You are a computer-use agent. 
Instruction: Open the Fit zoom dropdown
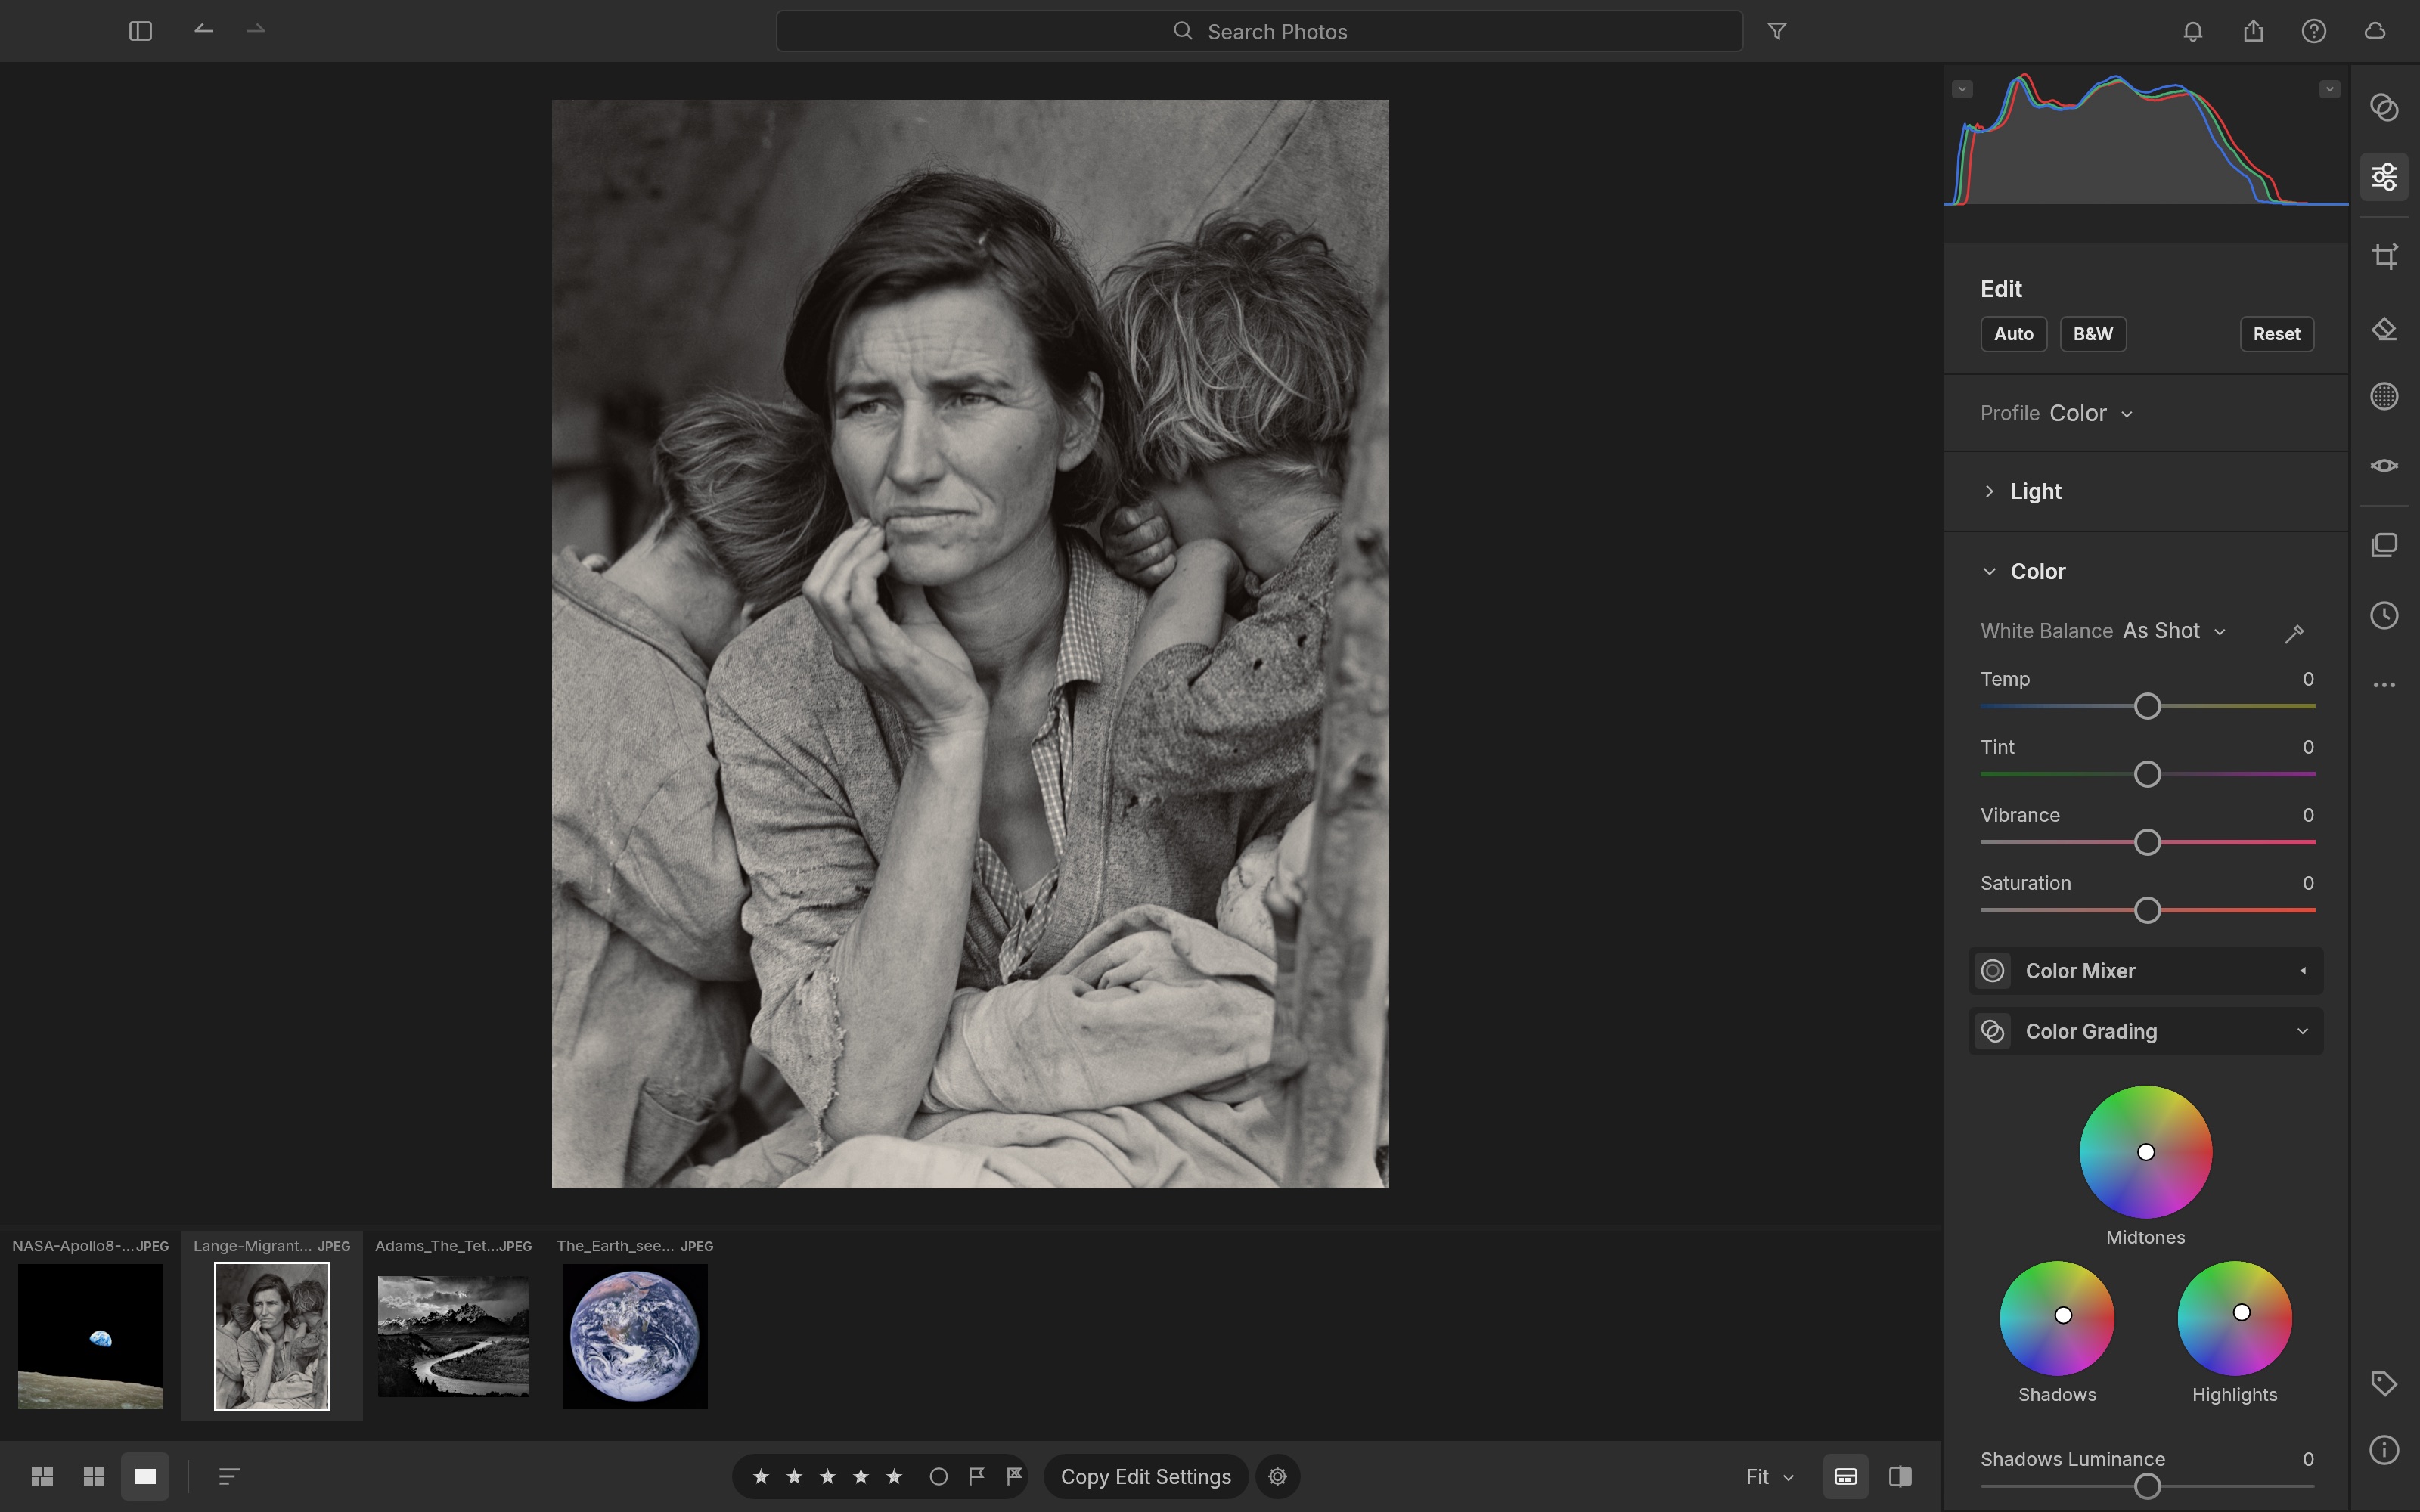click(x=1769, y=1476)
